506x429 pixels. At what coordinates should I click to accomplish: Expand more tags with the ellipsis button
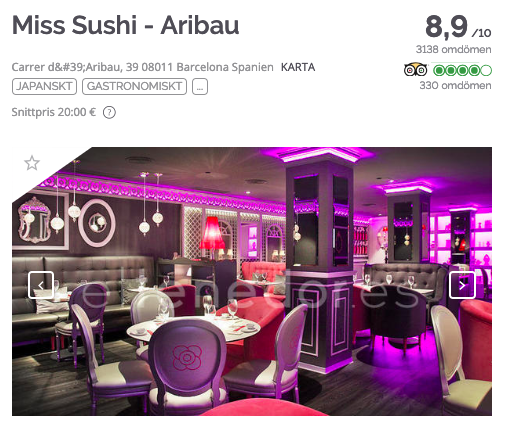coord(200,87)
